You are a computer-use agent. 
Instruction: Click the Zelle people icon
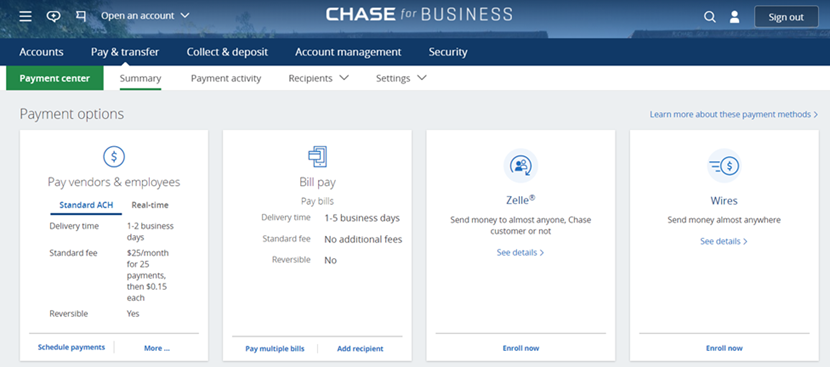point(520,166)
